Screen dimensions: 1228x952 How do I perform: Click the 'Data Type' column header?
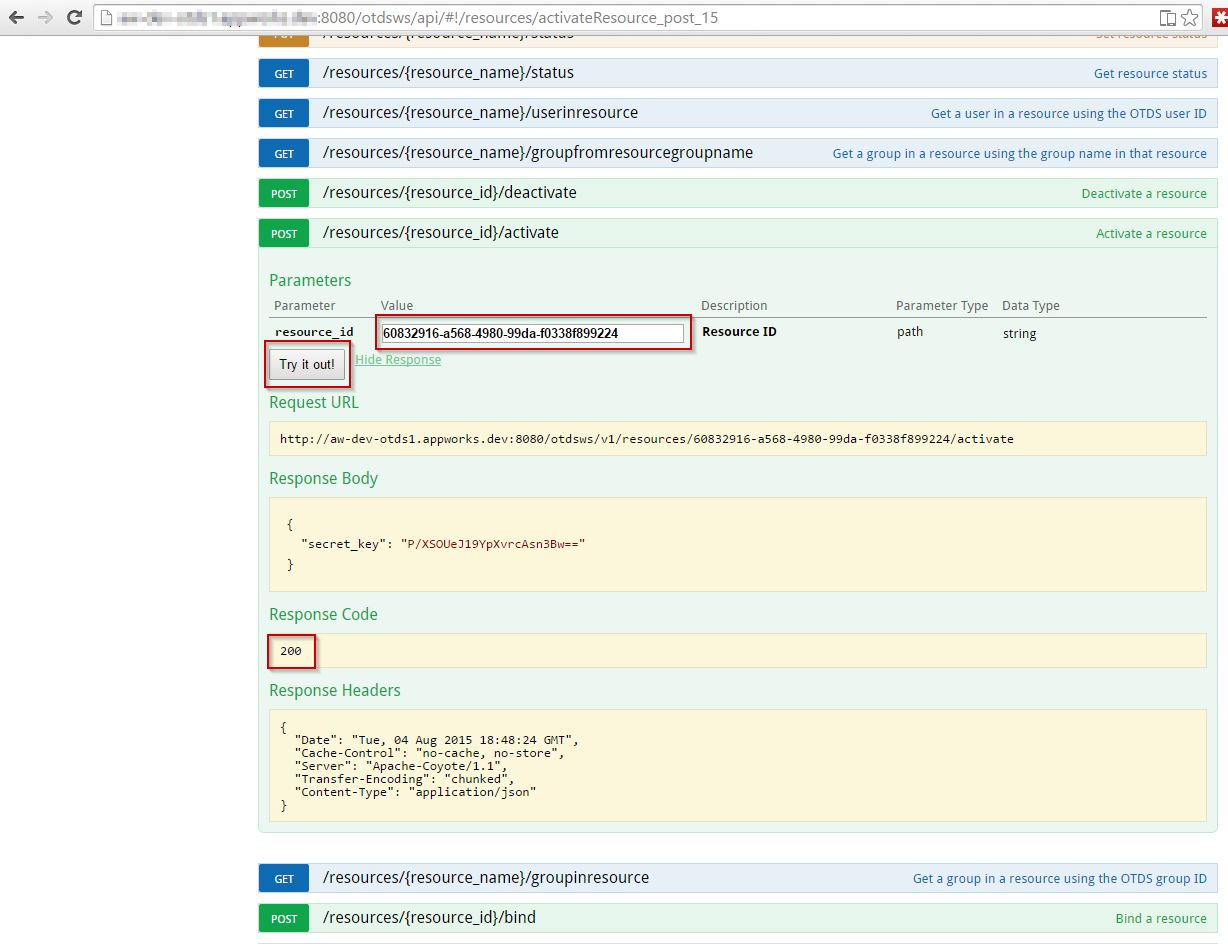click(x=1031, y=306)
